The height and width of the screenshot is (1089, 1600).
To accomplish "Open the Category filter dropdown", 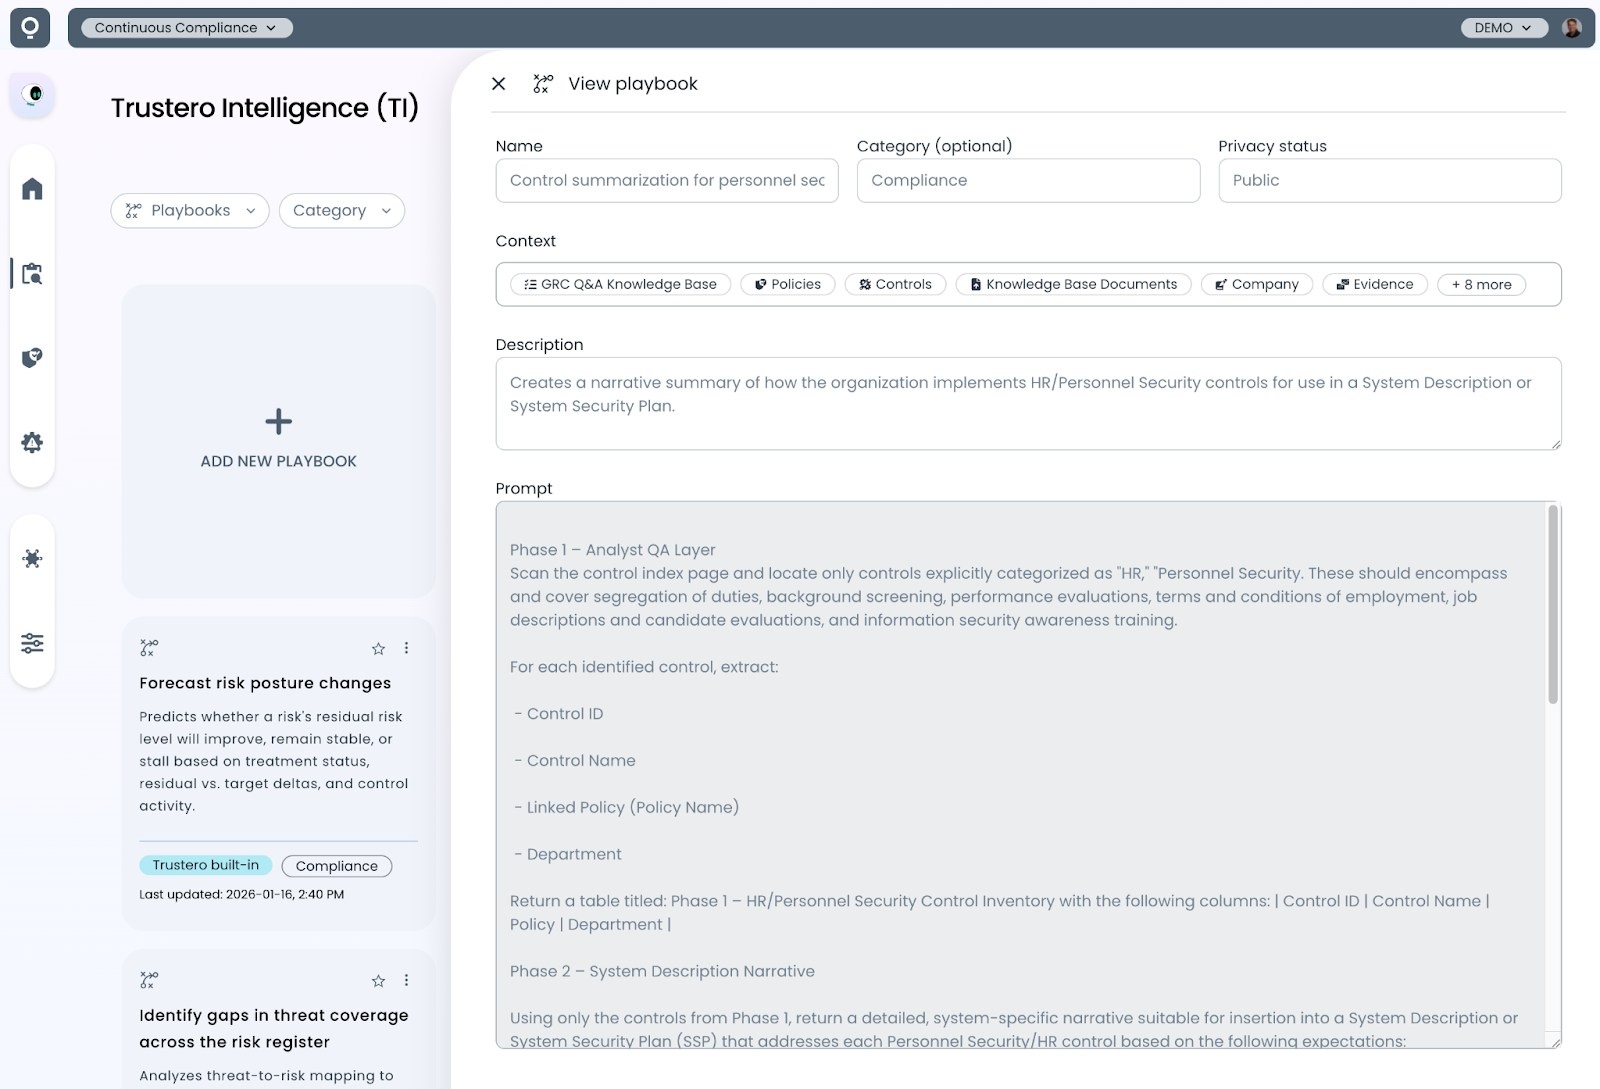I will [x=341, y=210].
